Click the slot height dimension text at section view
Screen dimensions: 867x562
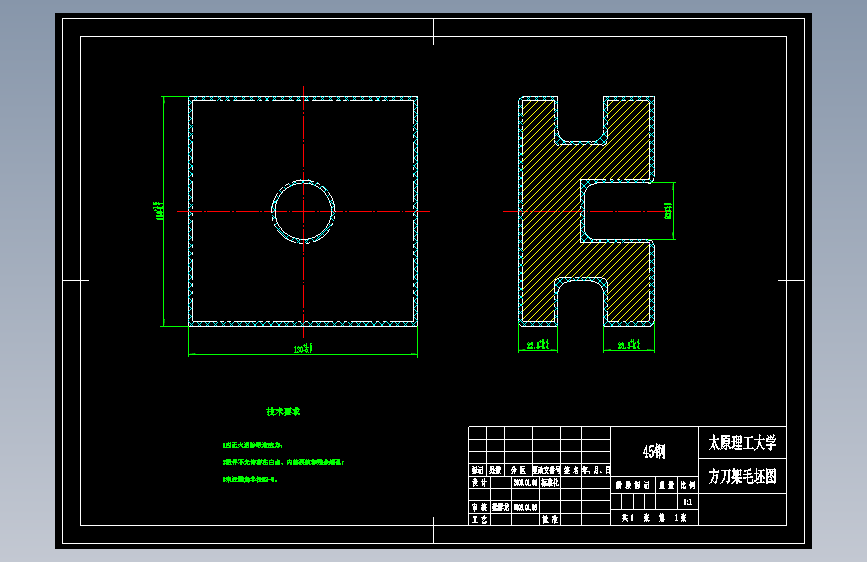[668, 211]
